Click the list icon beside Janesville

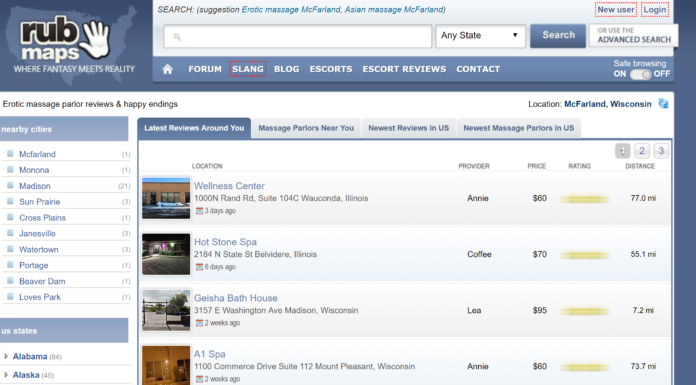(x=10, y=233)
